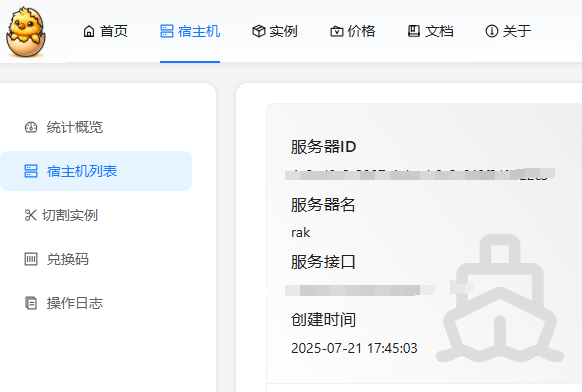Click the info icon beside 关于
The image size is (582, 392).
click(492, 31)
